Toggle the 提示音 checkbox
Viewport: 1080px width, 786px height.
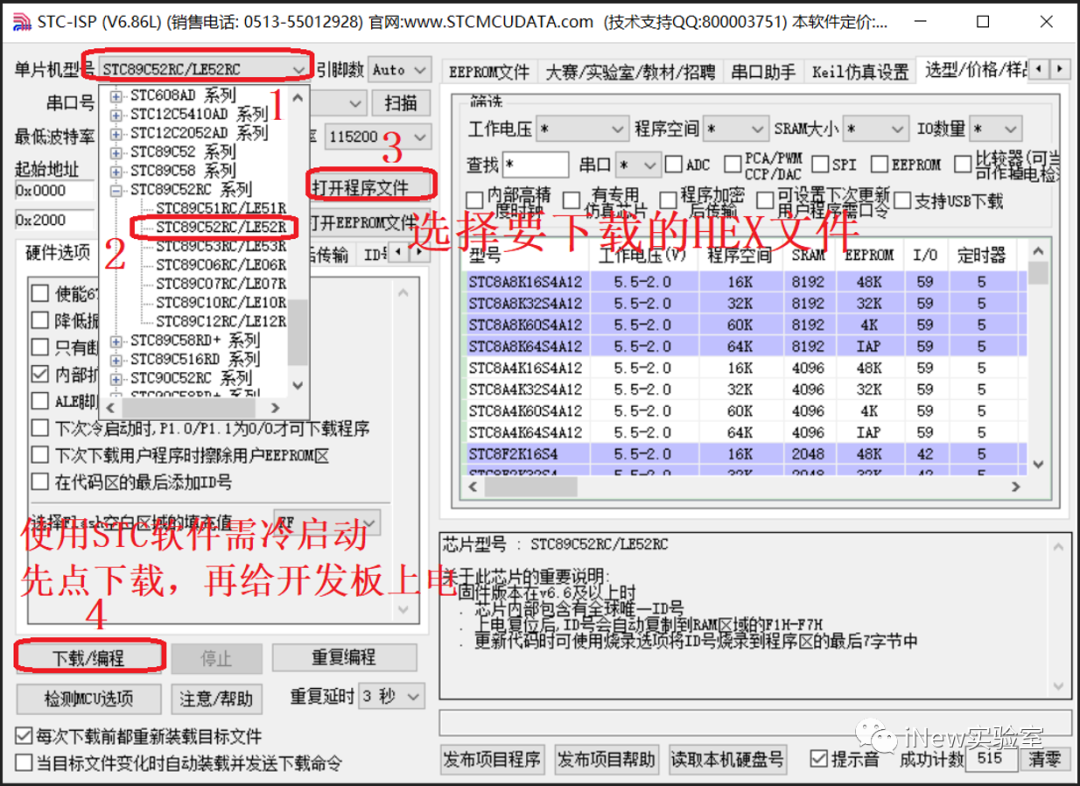tap(819, 759)
